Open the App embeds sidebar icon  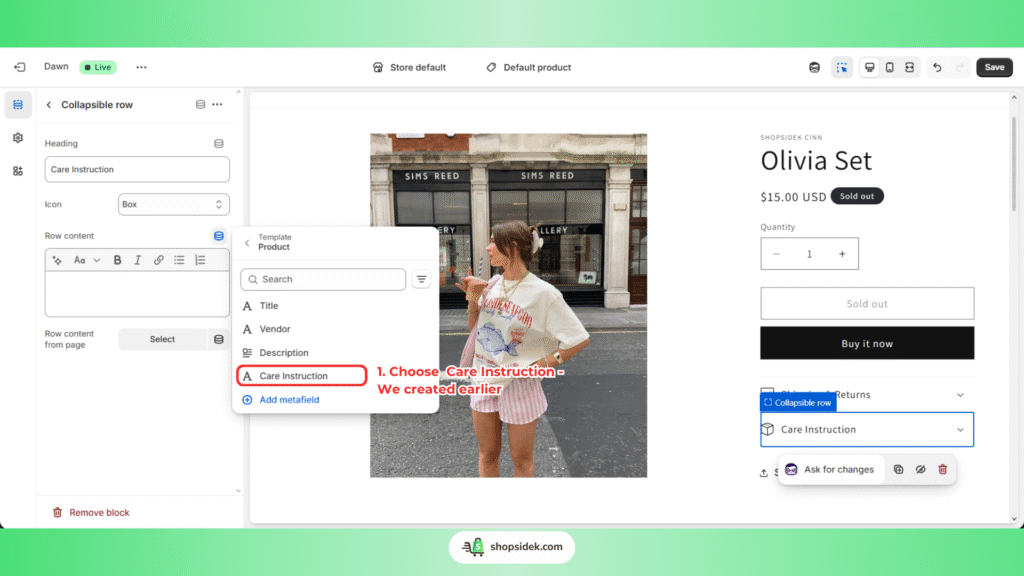click(x=18, y=171)
